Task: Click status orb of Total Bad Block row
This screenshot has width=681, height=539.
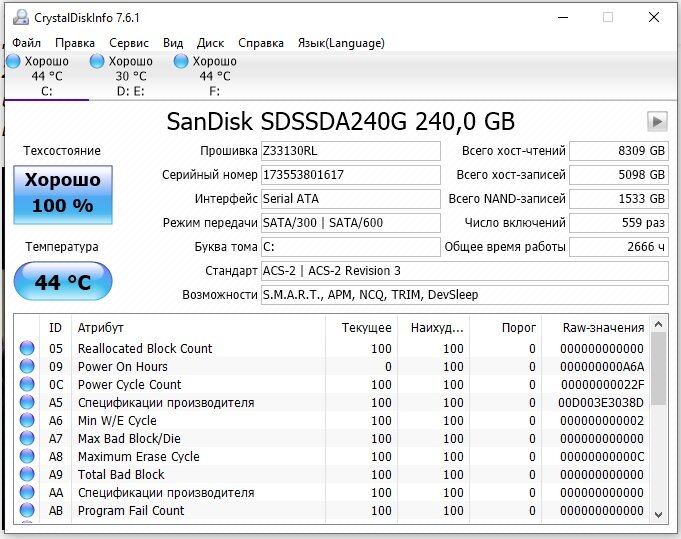Action: click(27, 474)
